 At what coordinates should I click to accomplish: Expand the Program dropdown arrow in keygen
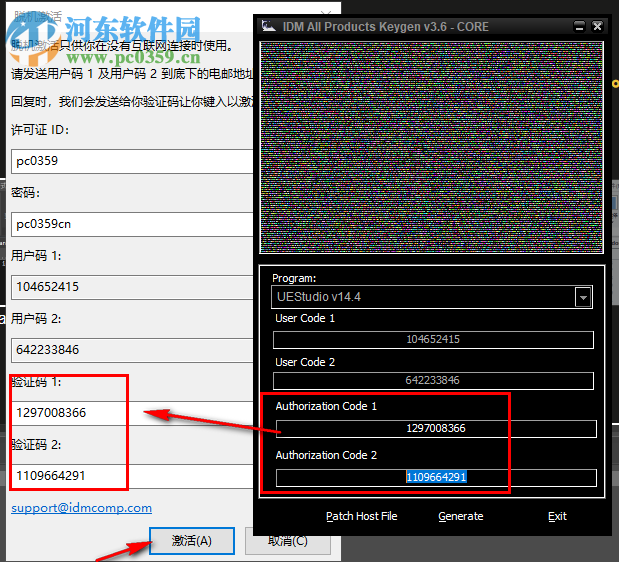tap(583, 297)
